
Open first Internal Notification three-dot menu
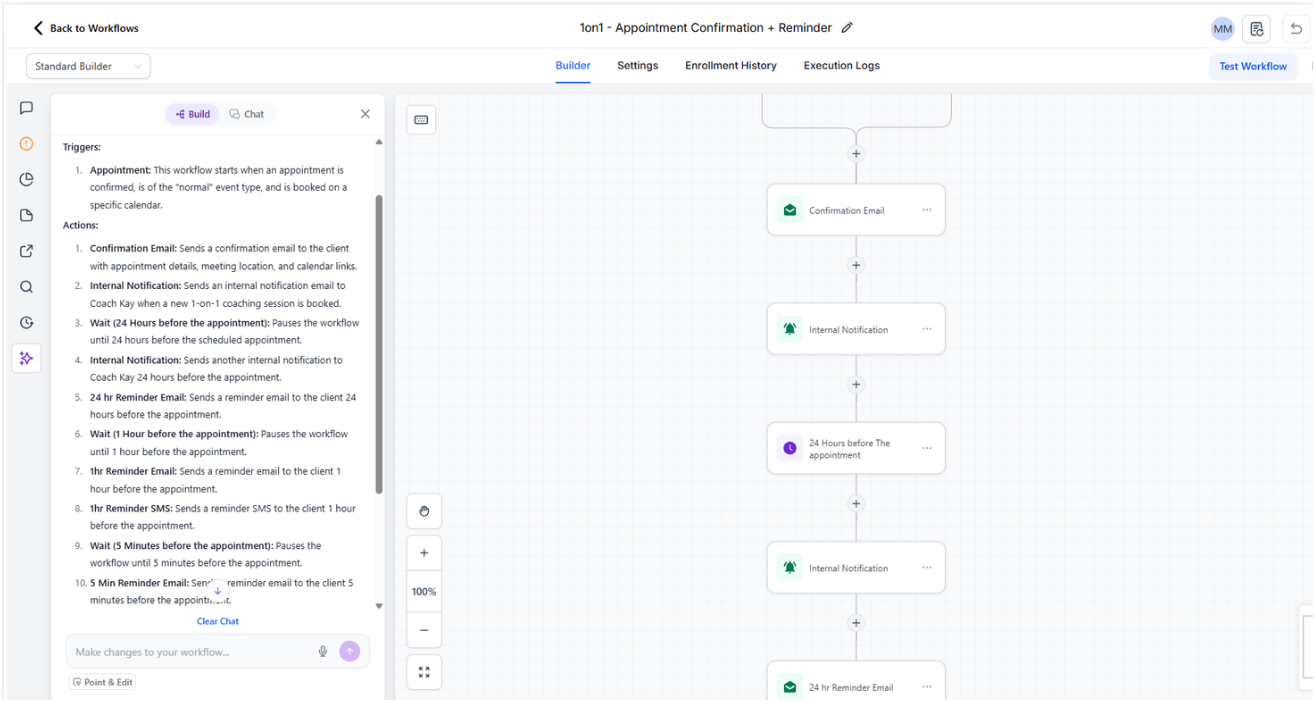(x=927, y=329)
